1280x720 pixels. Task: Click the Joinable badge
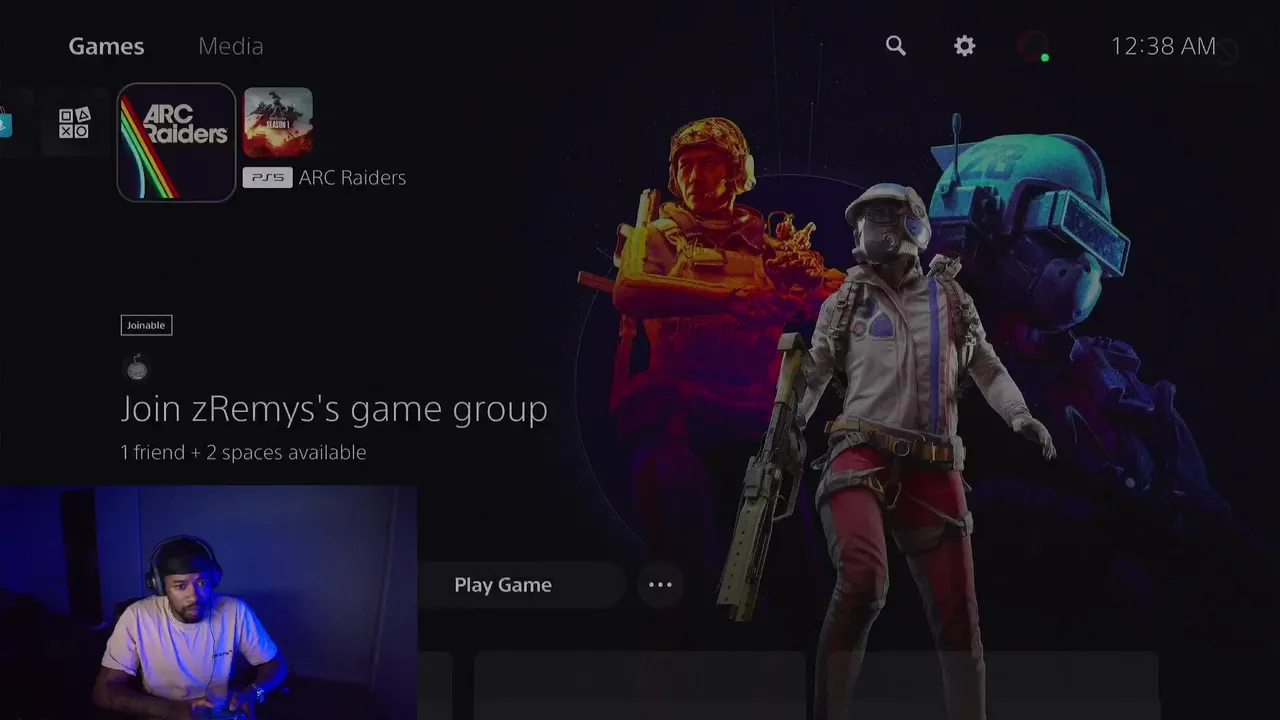point(146,325)
